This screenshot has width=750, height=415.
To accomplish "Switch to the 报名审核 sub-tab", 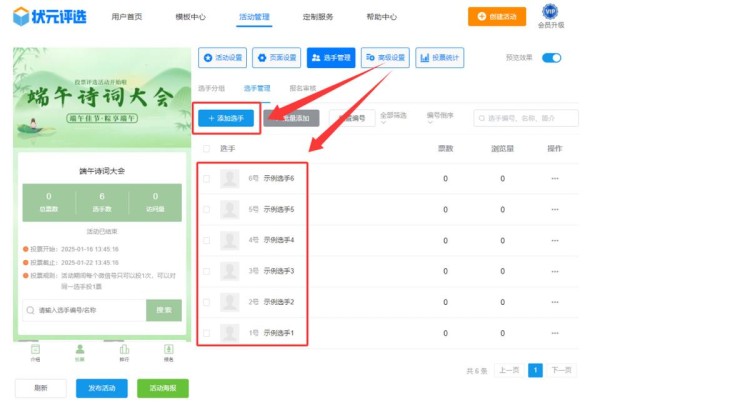I will (303, 88).
